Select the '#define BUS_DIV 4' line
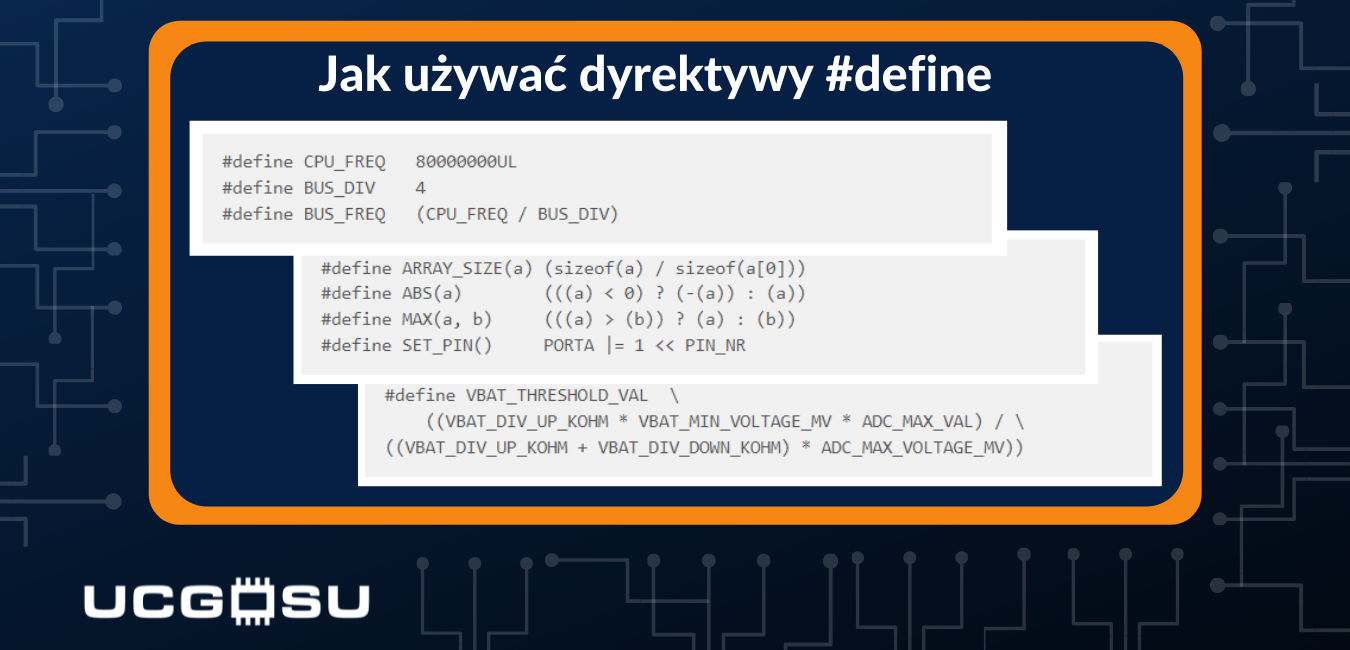 [x=324, y=187]
